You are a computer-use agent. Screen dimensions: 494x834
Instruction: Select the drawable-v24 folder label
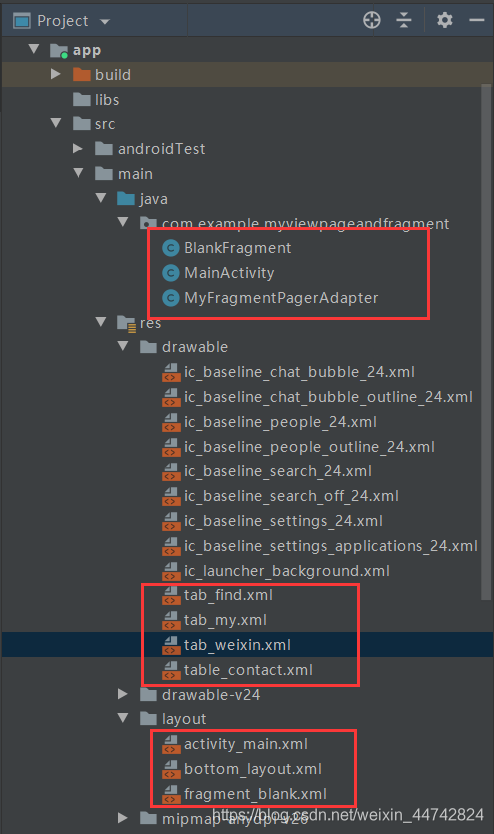(211, 695)
